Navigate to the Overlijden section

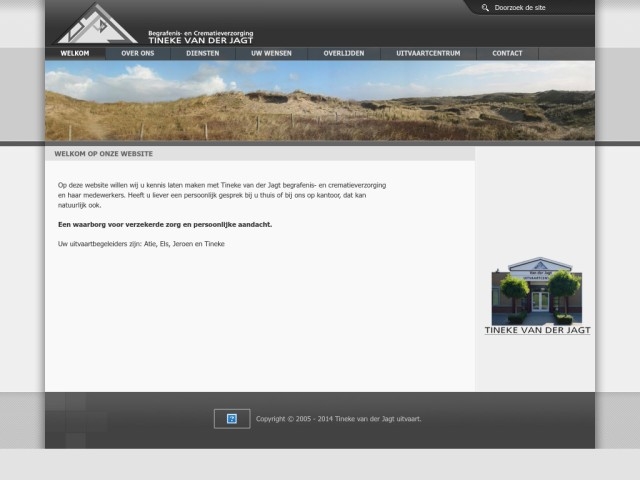pyautogui.click(x=343, y=53)
